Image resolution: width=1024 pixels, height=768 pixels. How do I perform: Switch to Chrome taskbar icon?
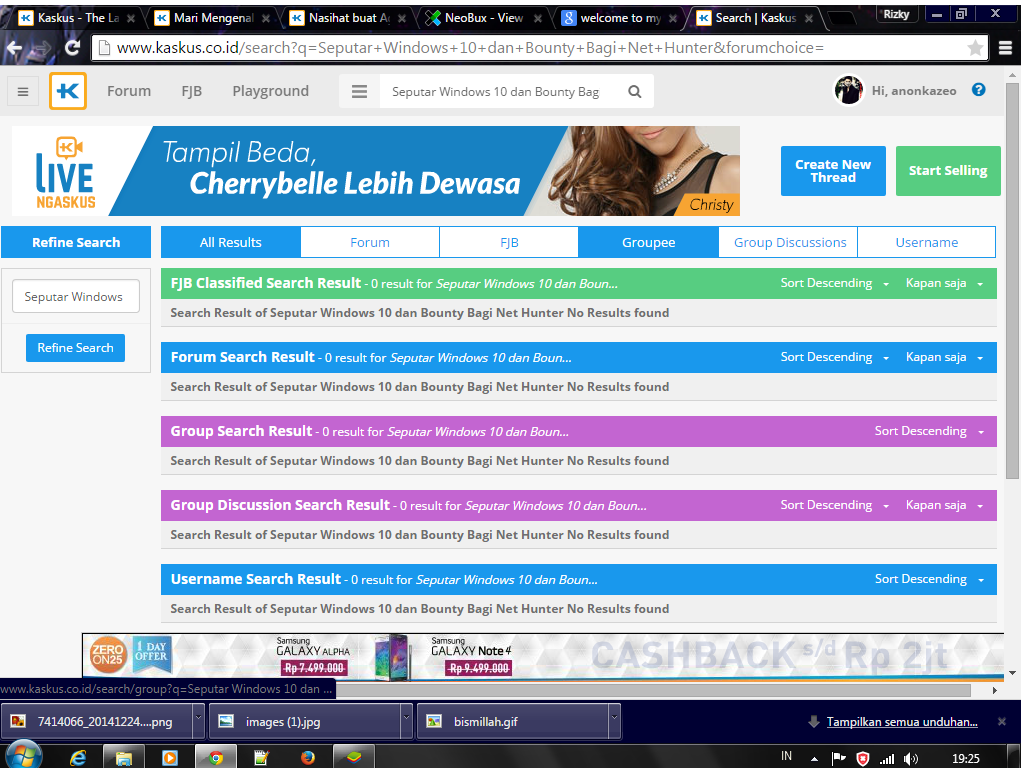tap(215, 758)
